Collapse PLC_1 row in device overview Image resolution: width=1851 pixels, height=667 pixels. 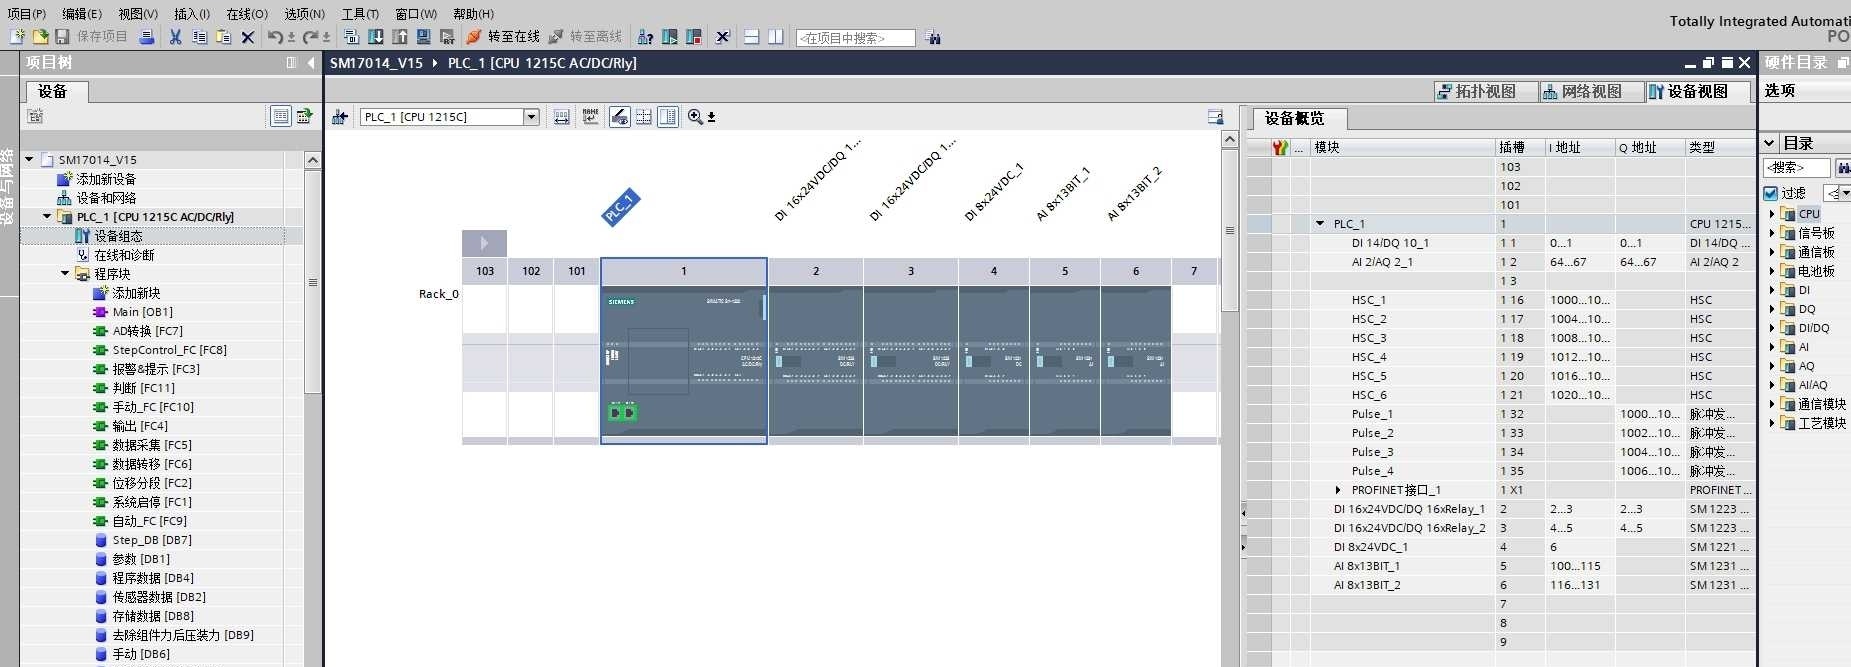(x=1320, y=224)
